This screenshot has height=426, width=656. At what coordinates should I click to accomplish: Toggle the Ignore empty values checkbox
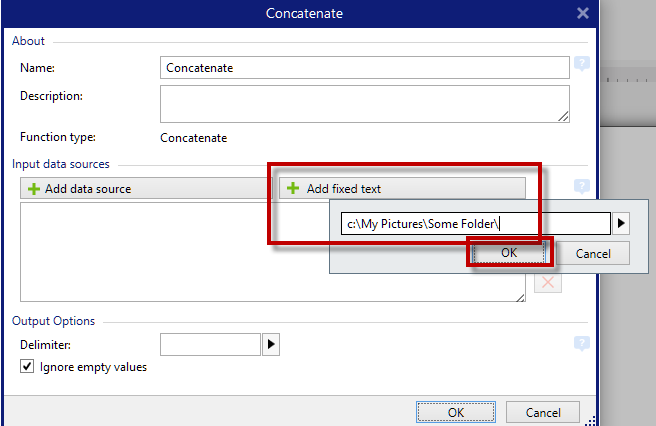(x=27, y=367)
